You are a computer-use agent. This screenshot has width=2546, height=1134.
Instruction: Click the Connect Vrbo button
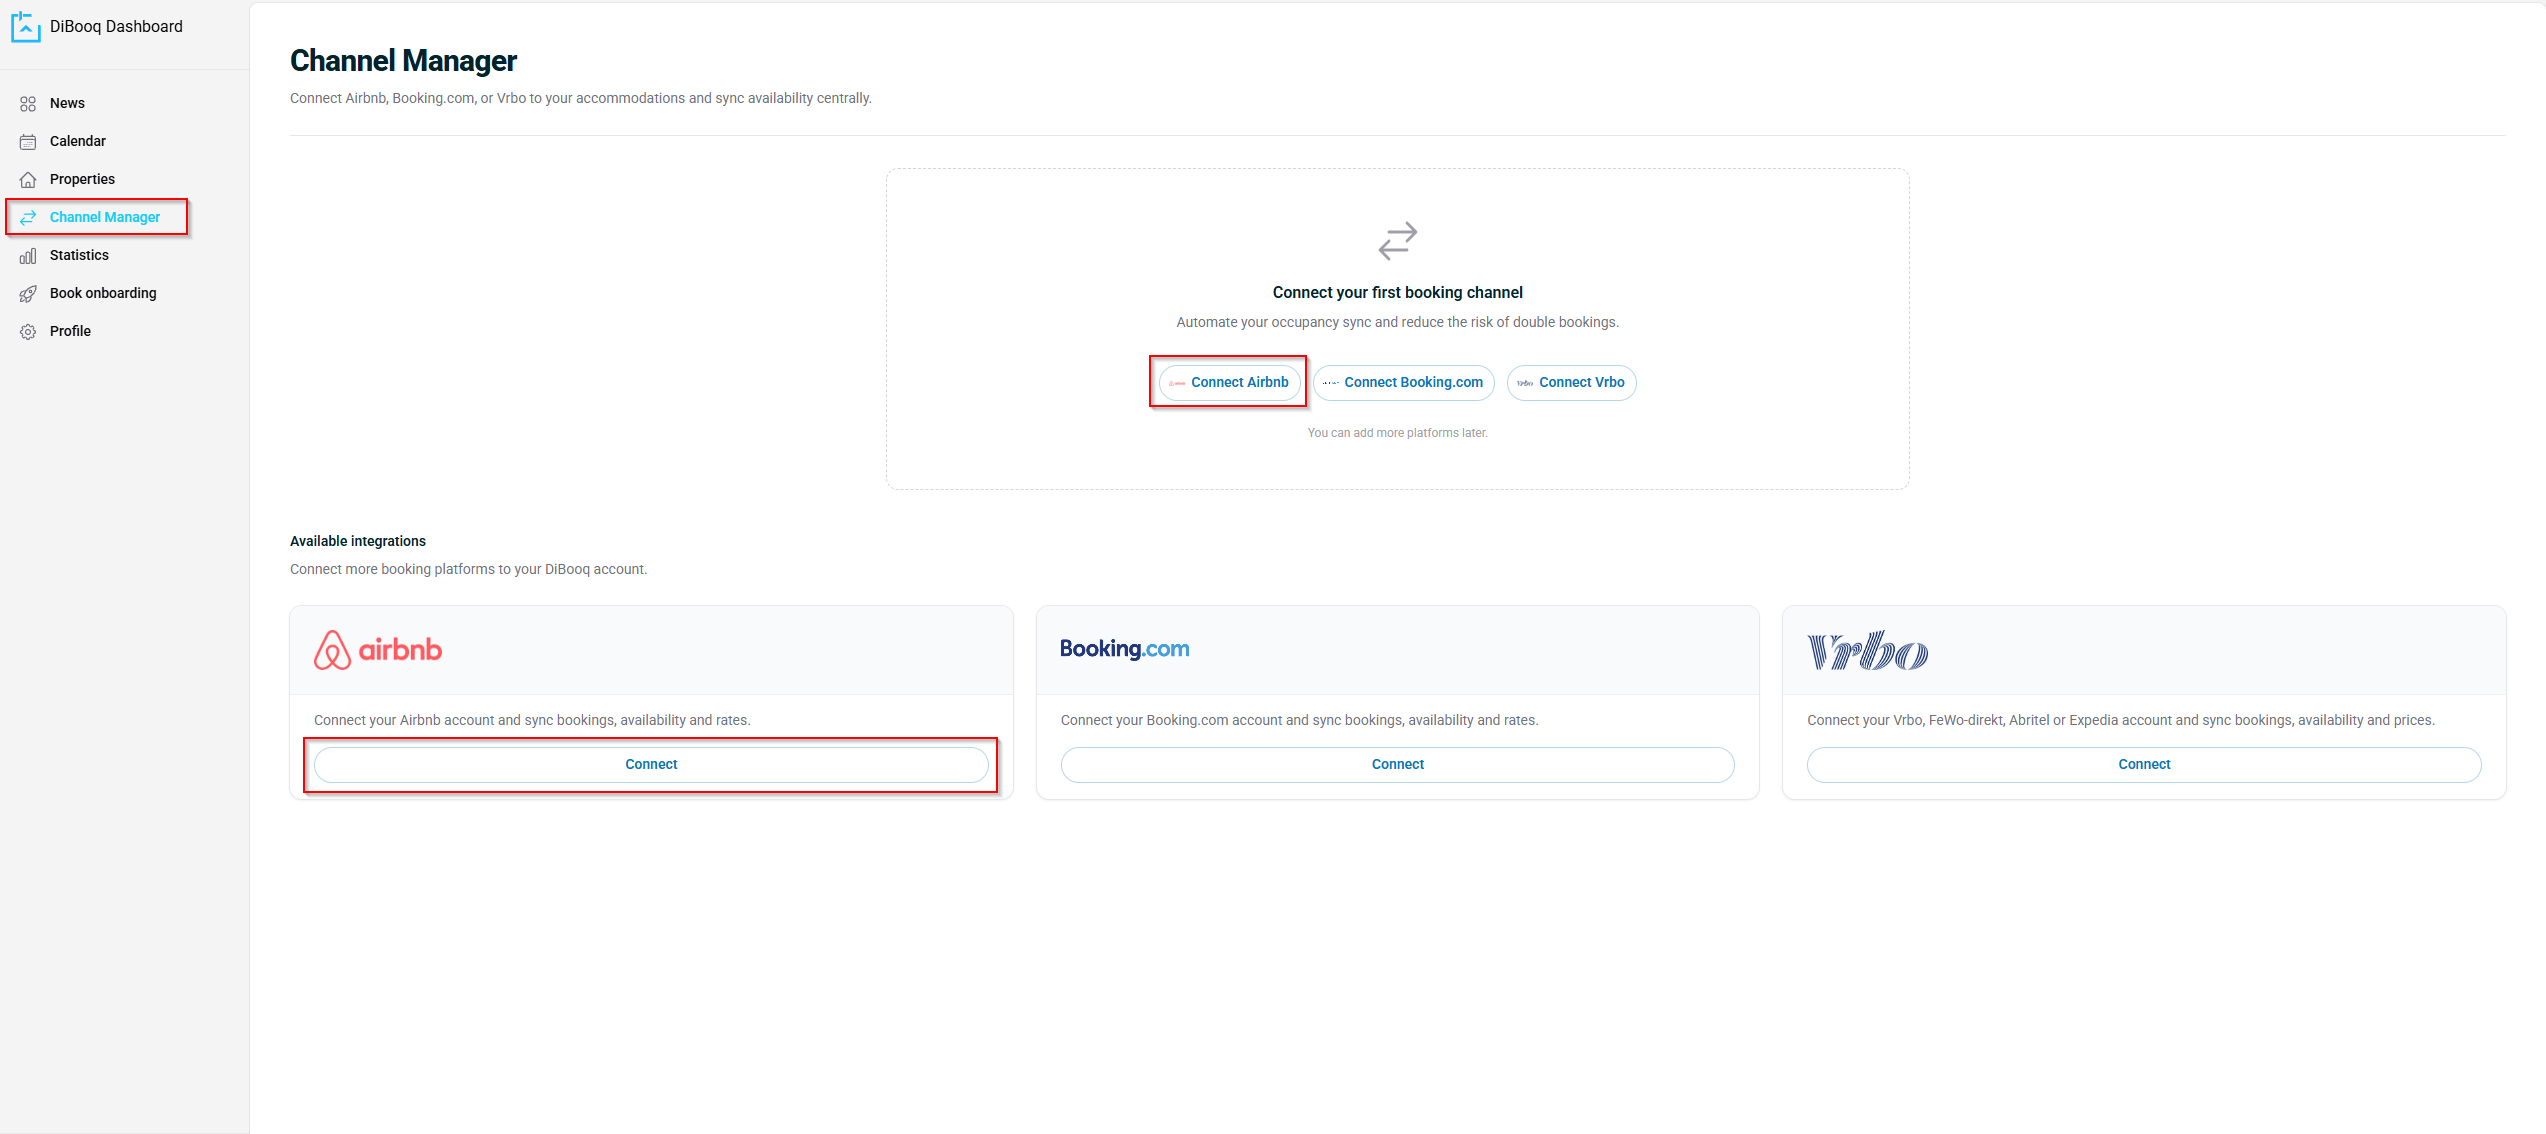1572,383
